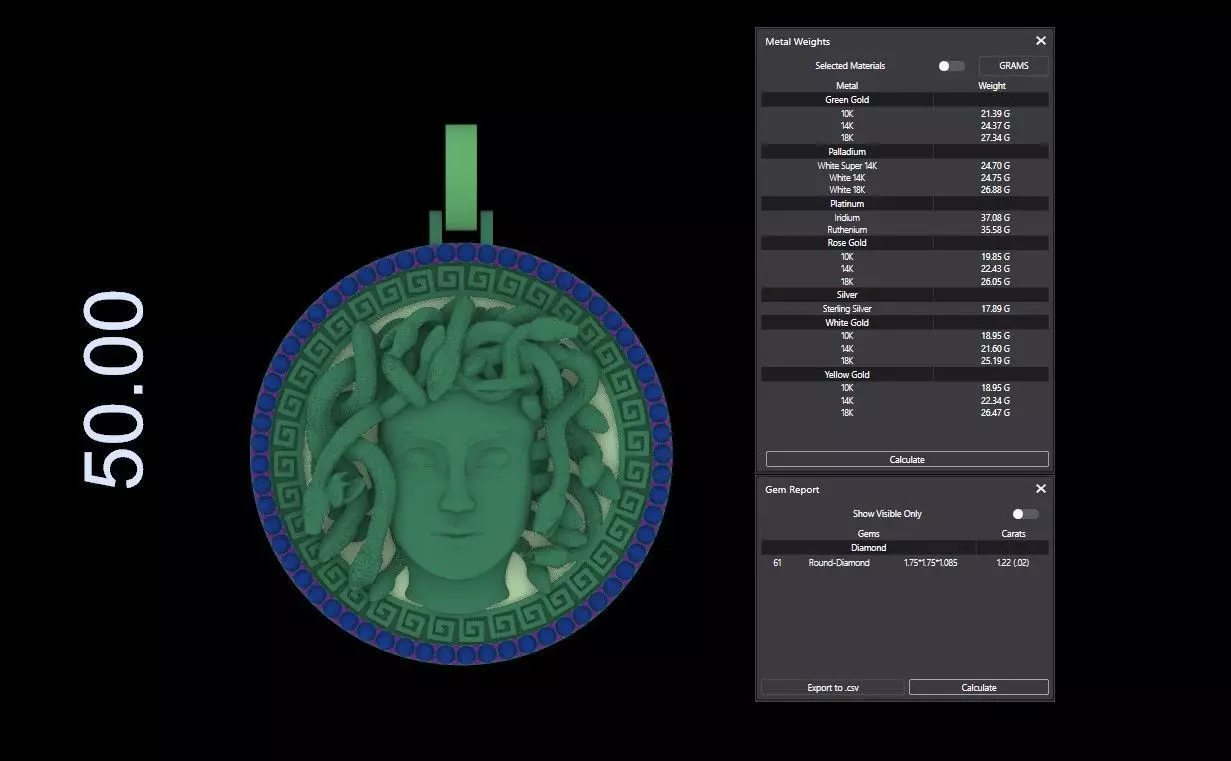Click the 50.00 dimension label
The image size is (1231, 761).
114,390
